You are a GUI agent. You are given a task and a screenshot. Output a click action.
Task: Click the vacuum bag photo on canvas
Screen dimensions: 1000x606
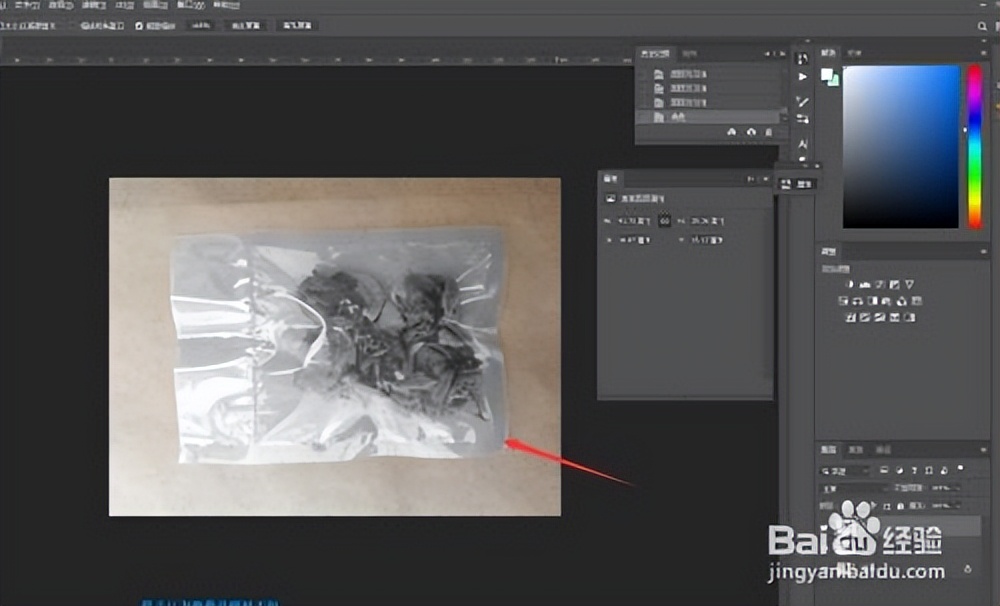tap(338, 346)
